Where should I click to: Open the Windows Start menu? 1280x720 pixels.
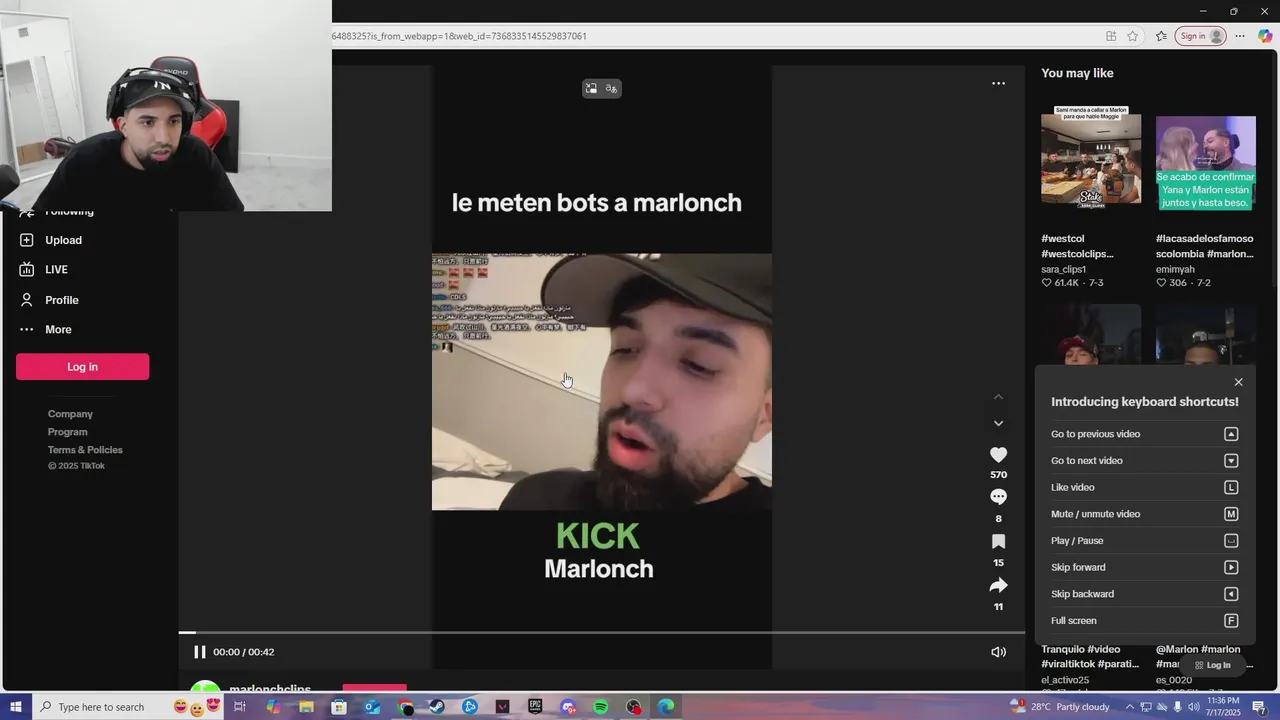point(16,707)
